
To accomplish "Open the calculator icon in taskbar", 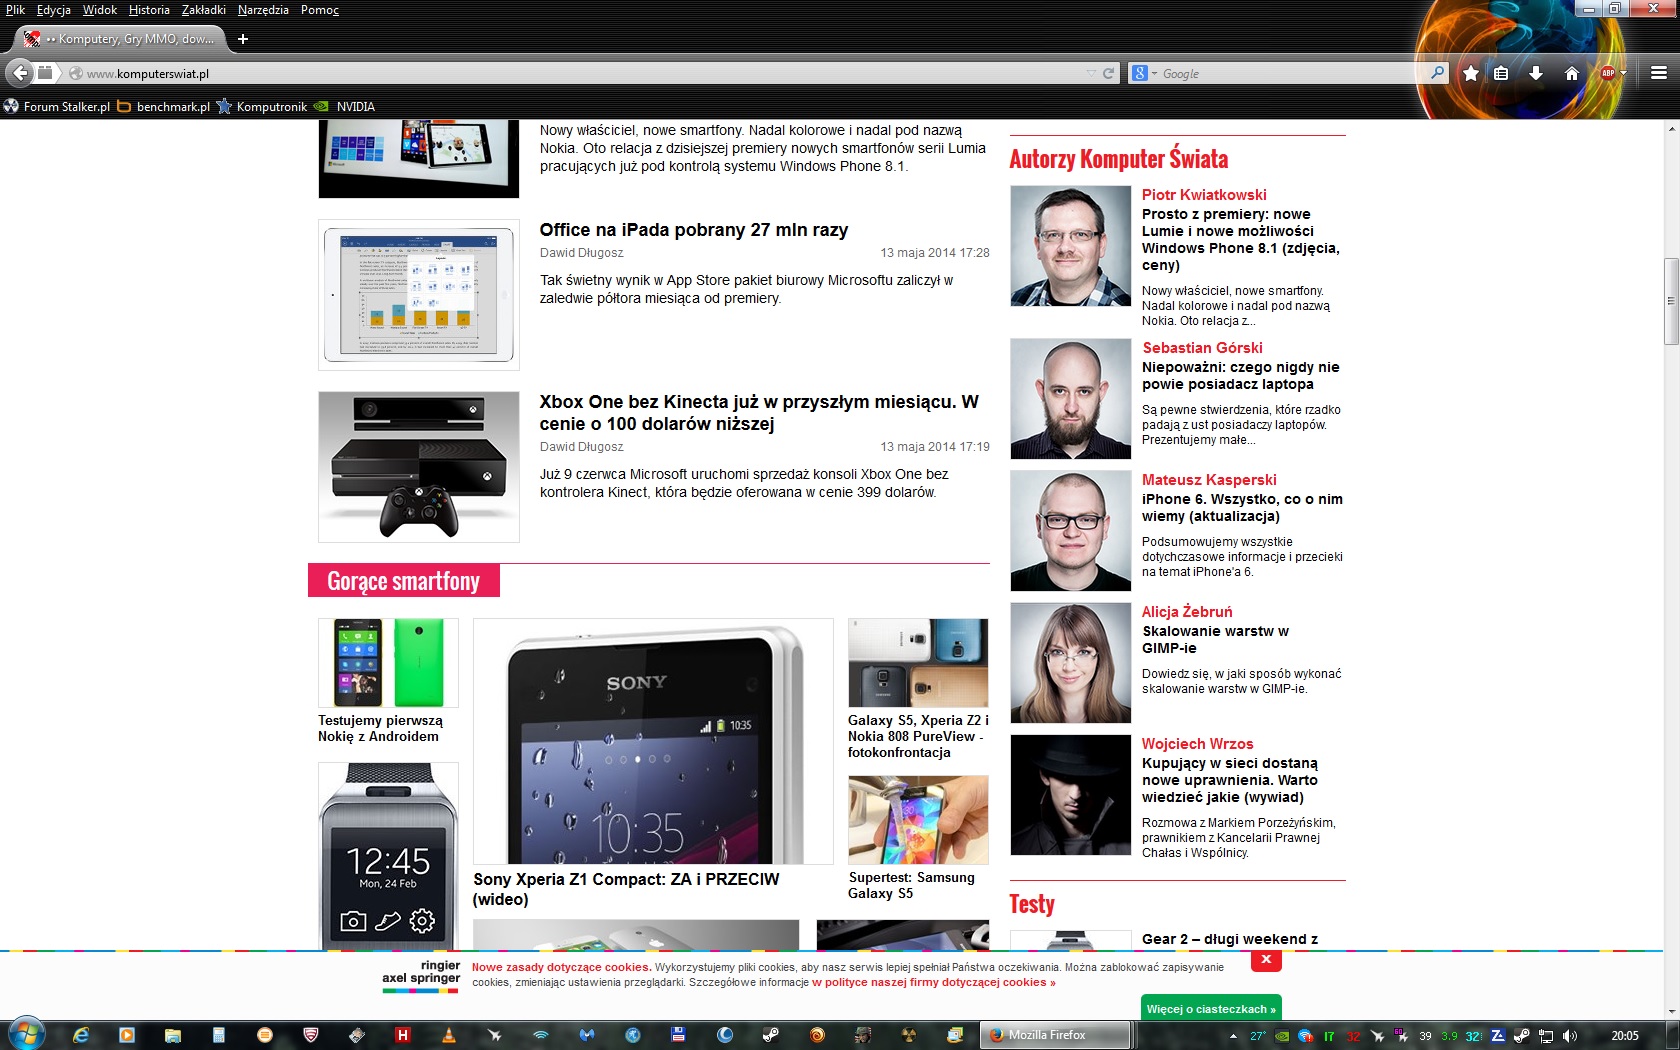I will click(219, 1035).
